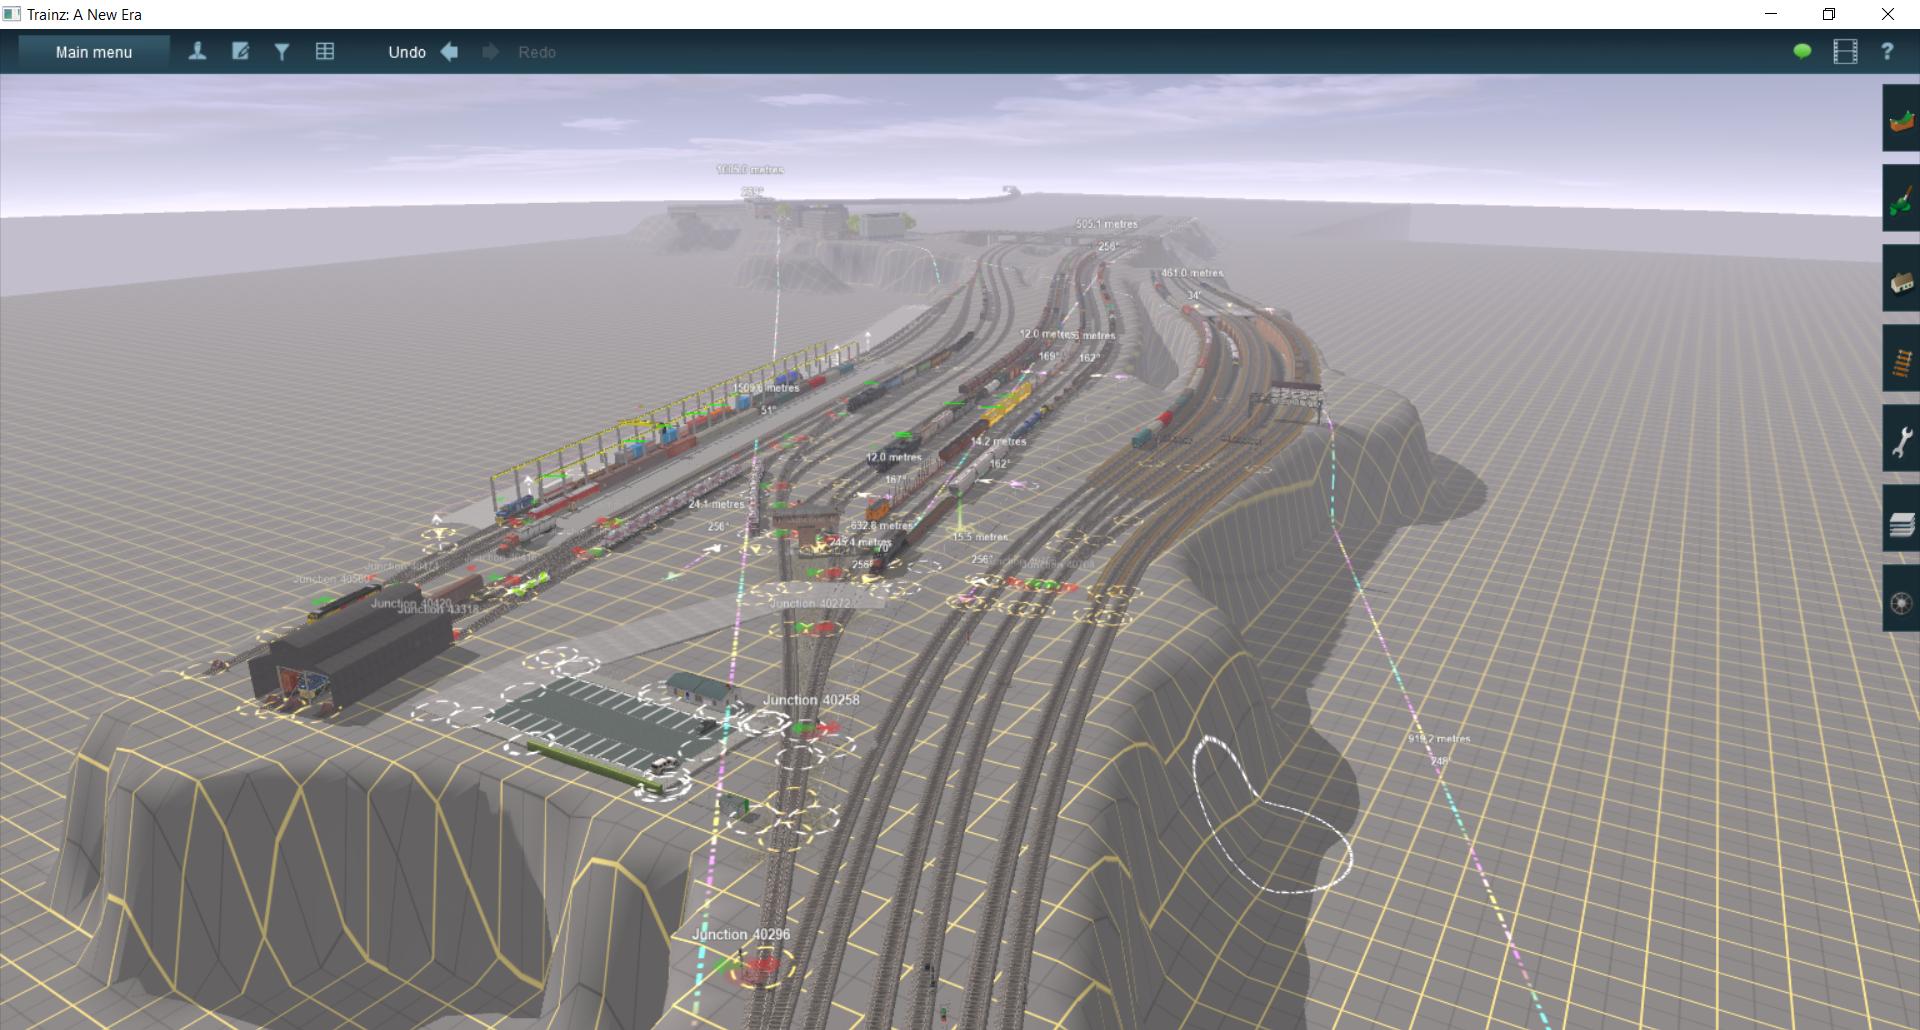
Task: Select the Junction 40258 label
Action: point(811,700)
